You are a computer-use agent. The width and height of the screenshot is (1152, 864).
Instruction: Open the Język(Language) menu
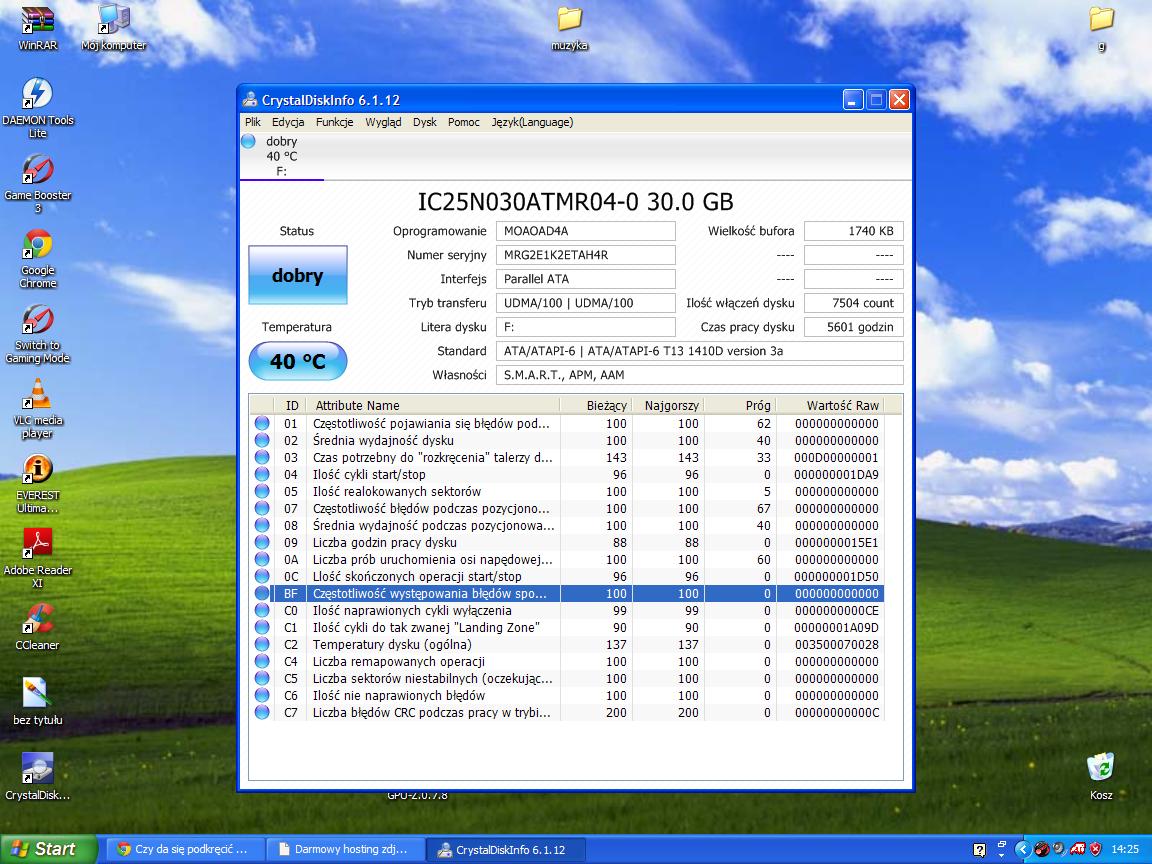pos(533,122)
